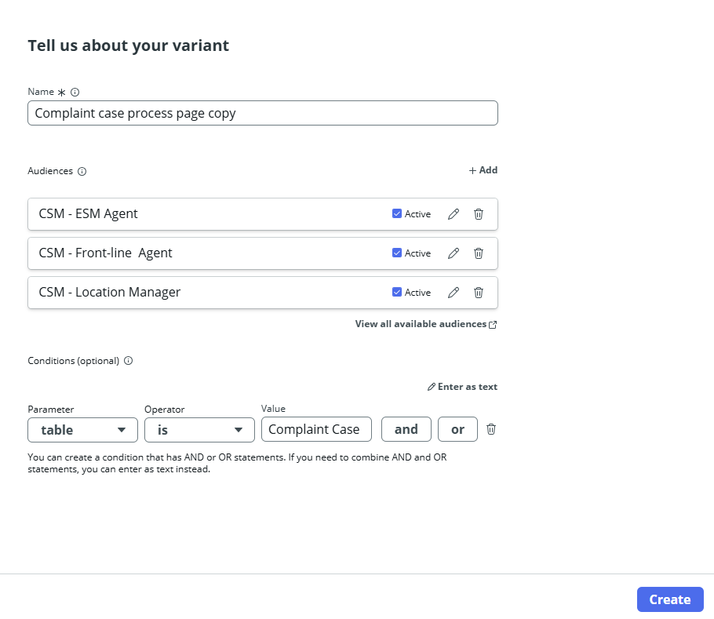Show info tooltip next to Name
This screenshot has height=619, width=714.
pyautogui.click(x=75, y=92)
